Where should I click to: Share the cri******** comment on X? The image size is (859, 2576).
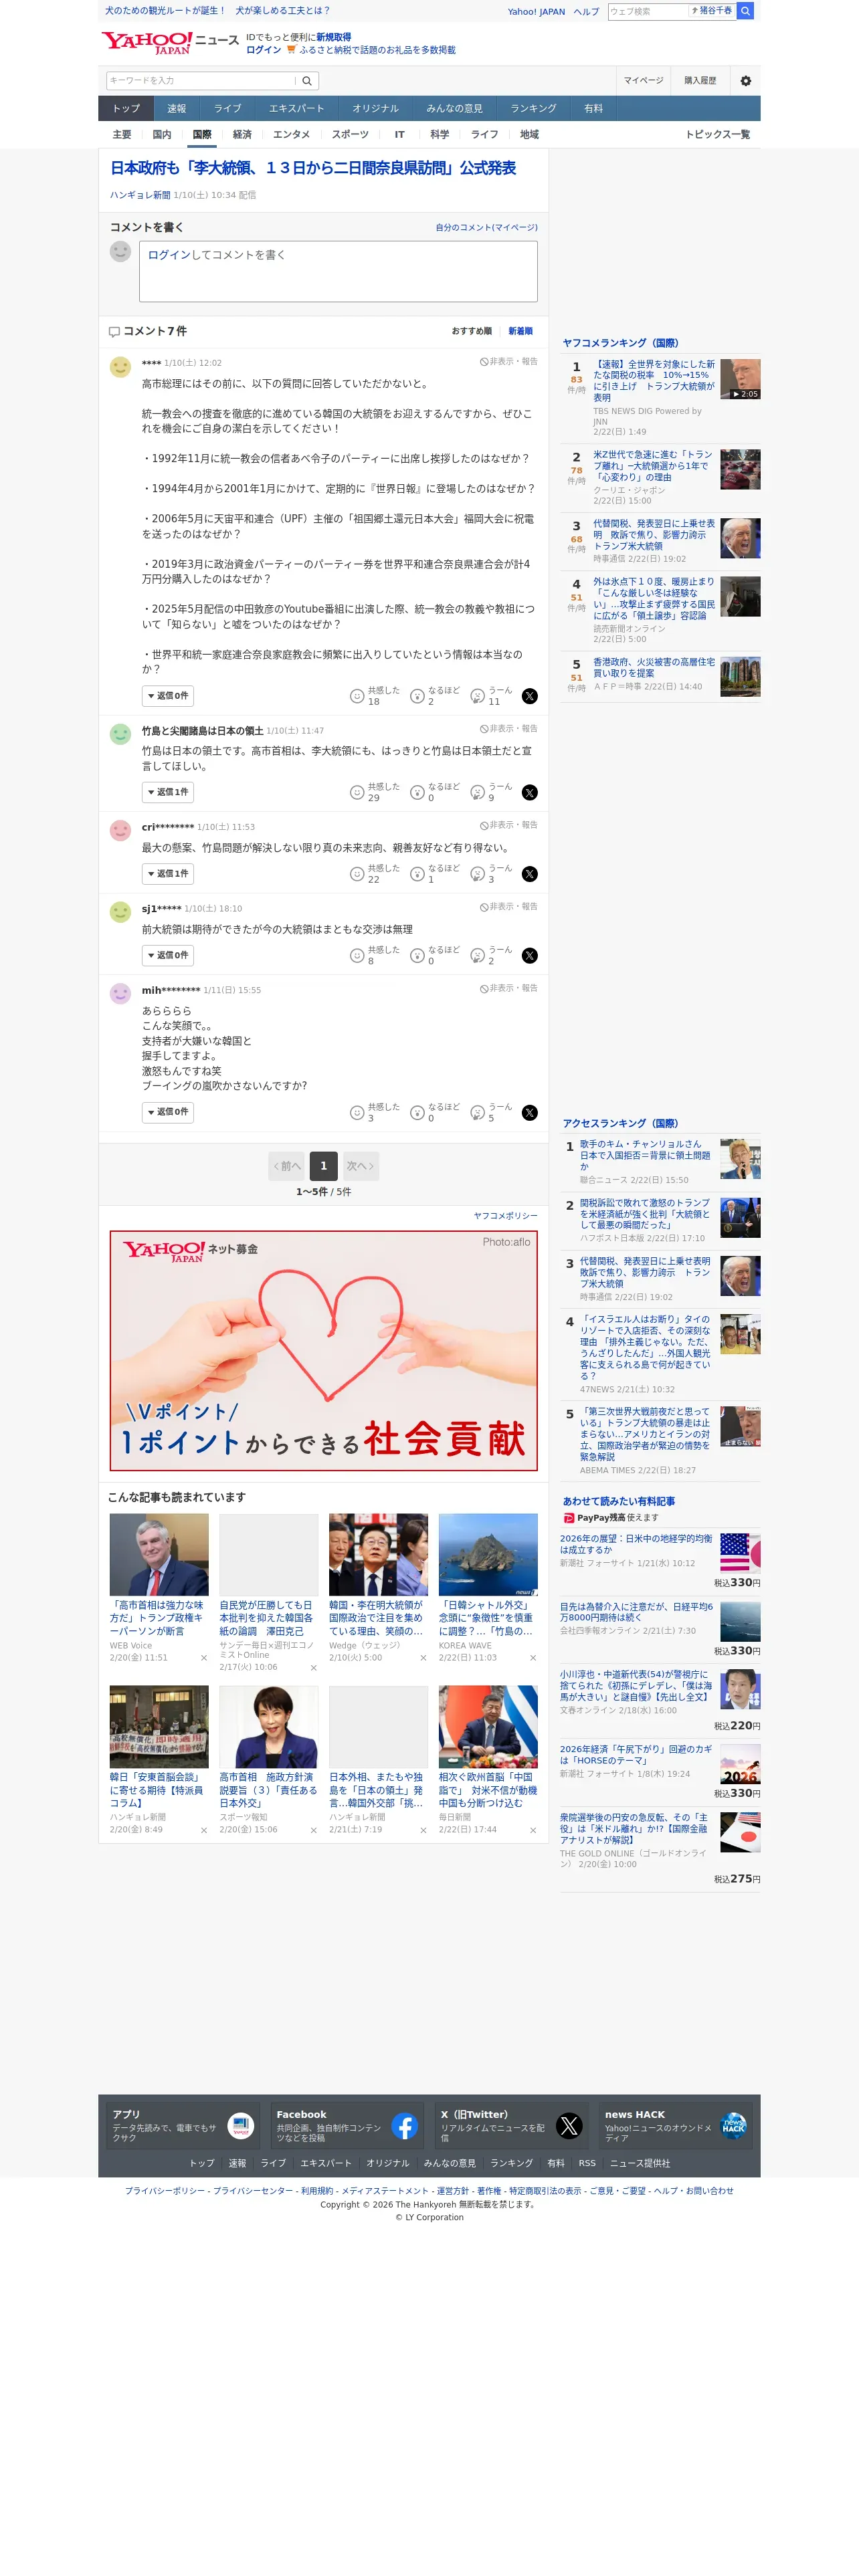click(x=530, y=874)
